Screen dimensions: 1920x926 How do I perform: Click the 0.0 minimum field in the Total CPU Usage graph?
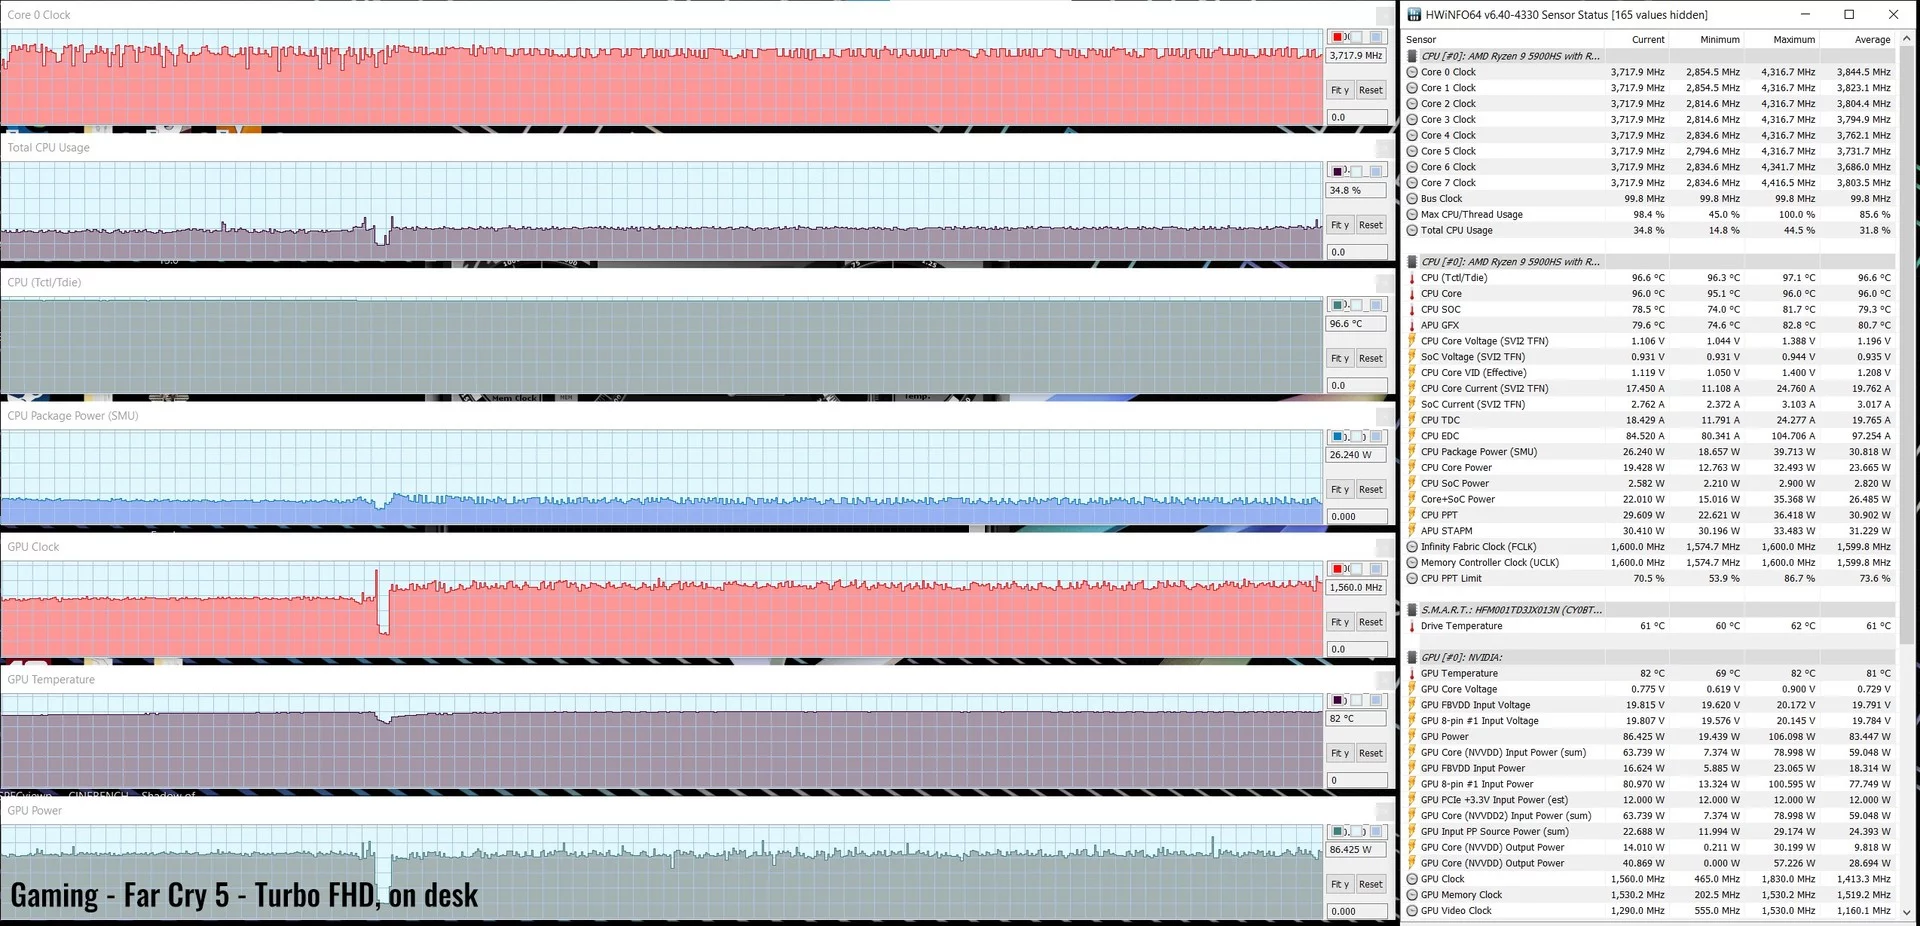point(1356,252)
